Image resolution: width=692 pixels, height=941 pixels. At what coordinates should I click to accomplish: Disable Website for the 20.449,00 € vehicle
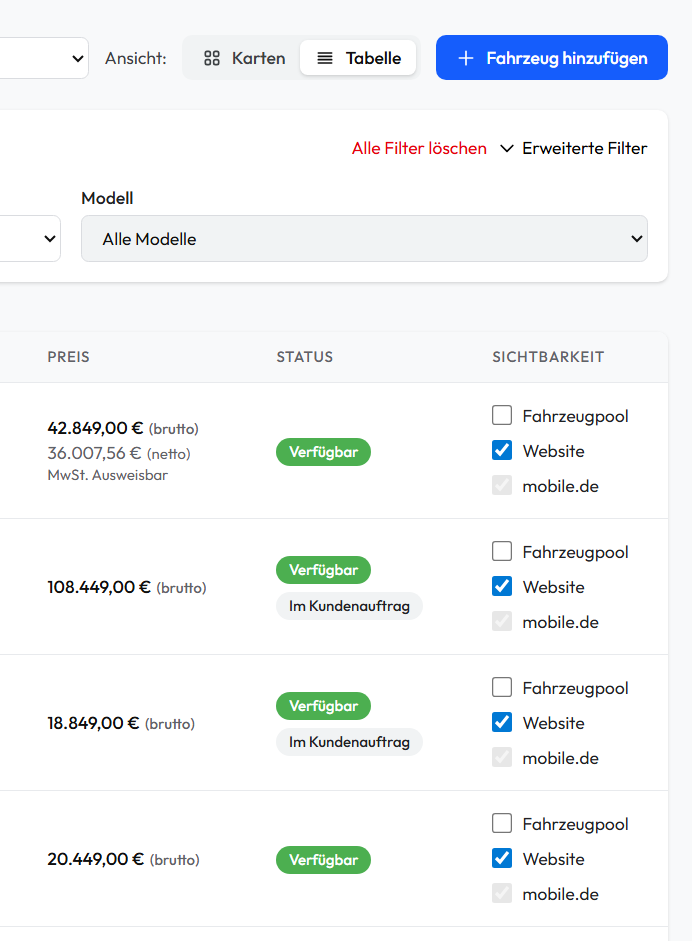click(x=502, y=858)
